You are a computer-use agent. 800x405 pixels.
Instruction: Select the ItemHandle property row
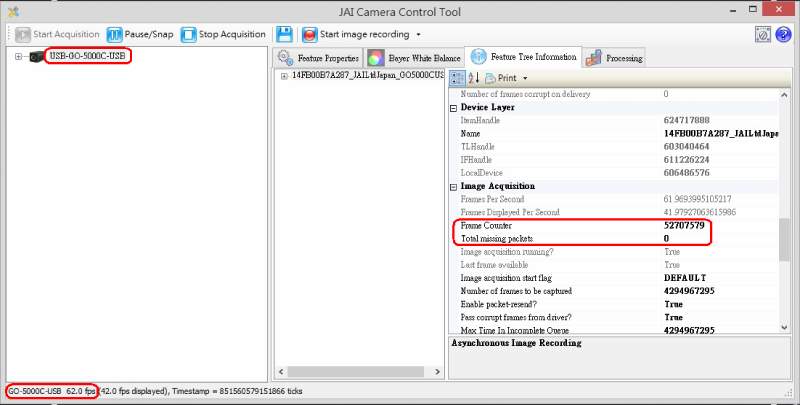coord(619,120)
